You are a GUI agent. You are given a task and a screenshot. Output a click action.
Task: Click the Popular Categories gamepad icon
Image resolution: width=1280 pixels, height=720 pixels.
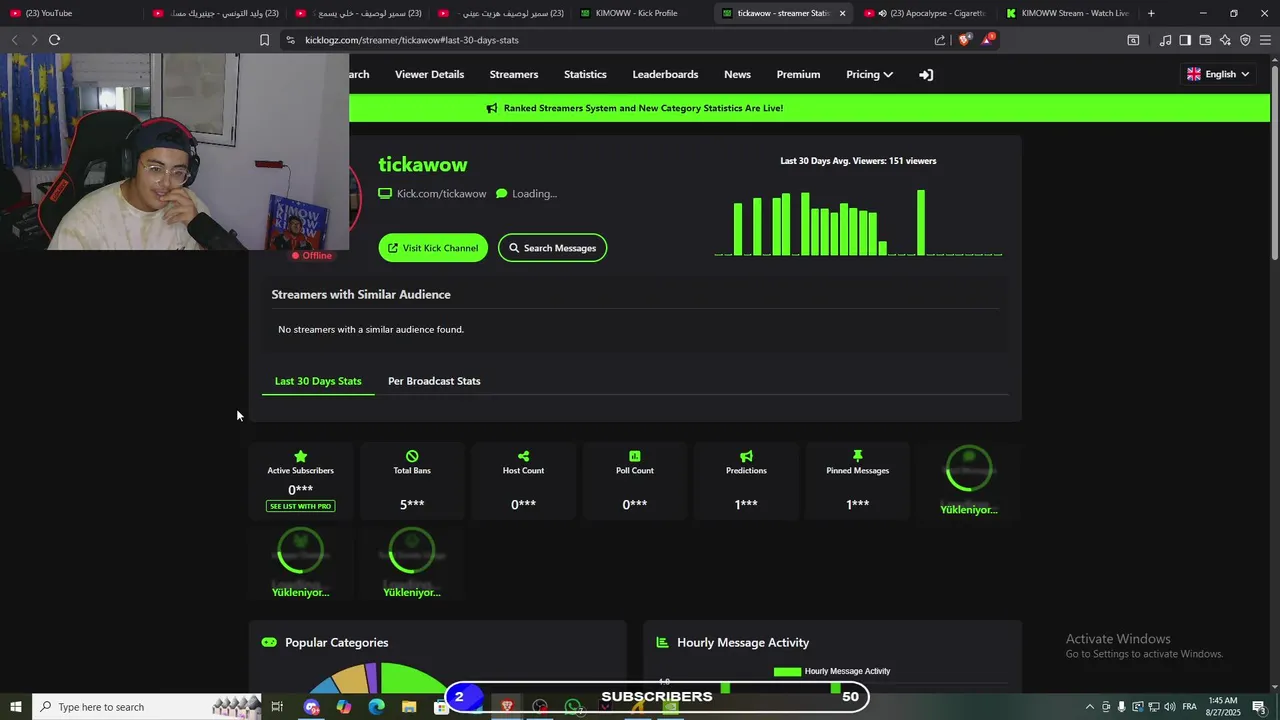click(x=269, y=642)
